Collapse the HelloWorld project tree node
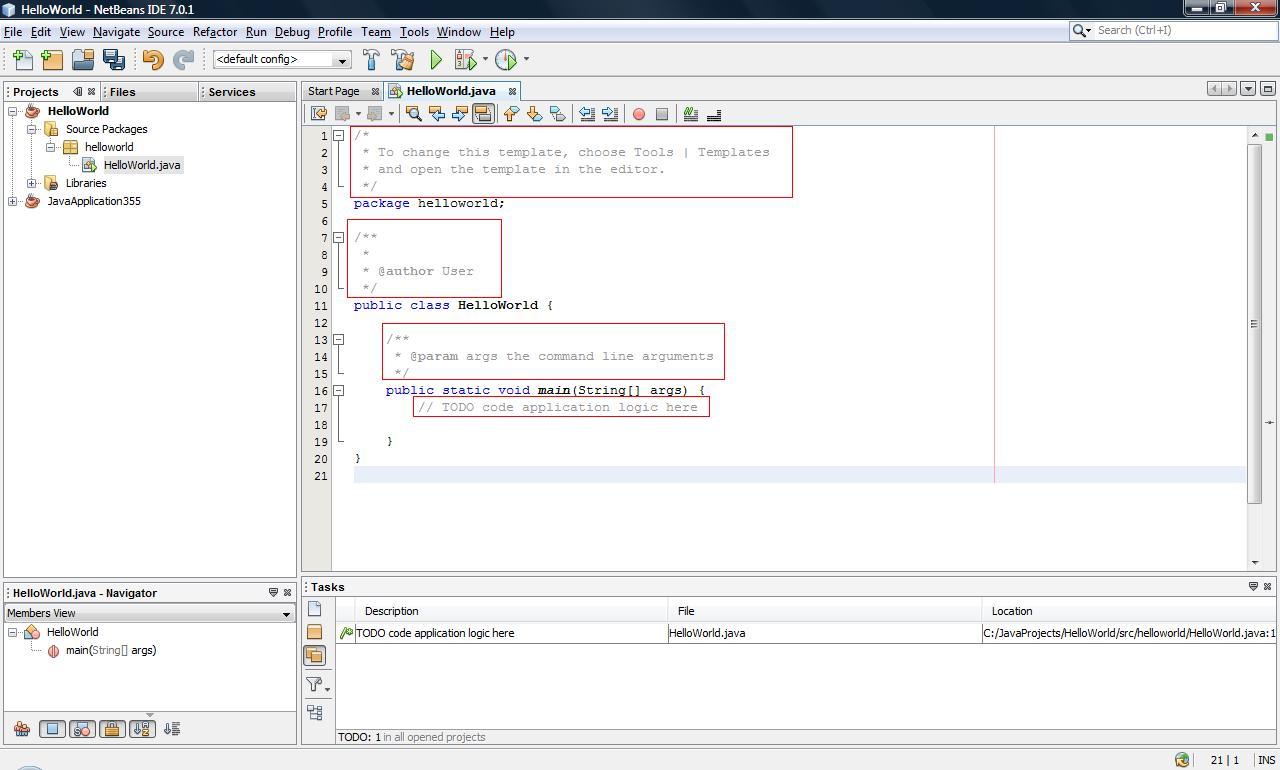 pyautogui.click(x=13, y=111)
